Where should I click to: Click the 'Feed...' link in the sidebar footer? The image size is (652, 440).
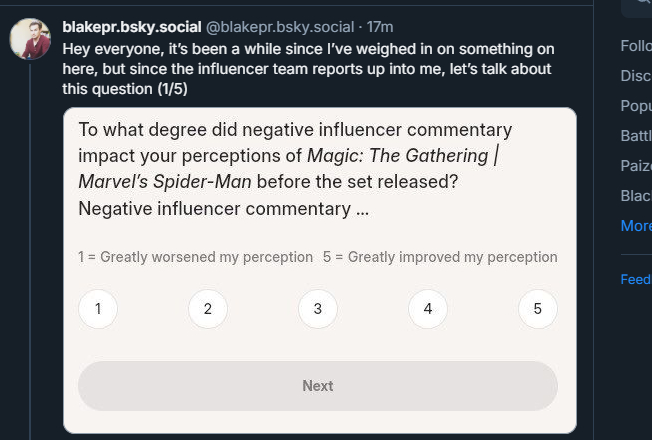pos(636,280)
